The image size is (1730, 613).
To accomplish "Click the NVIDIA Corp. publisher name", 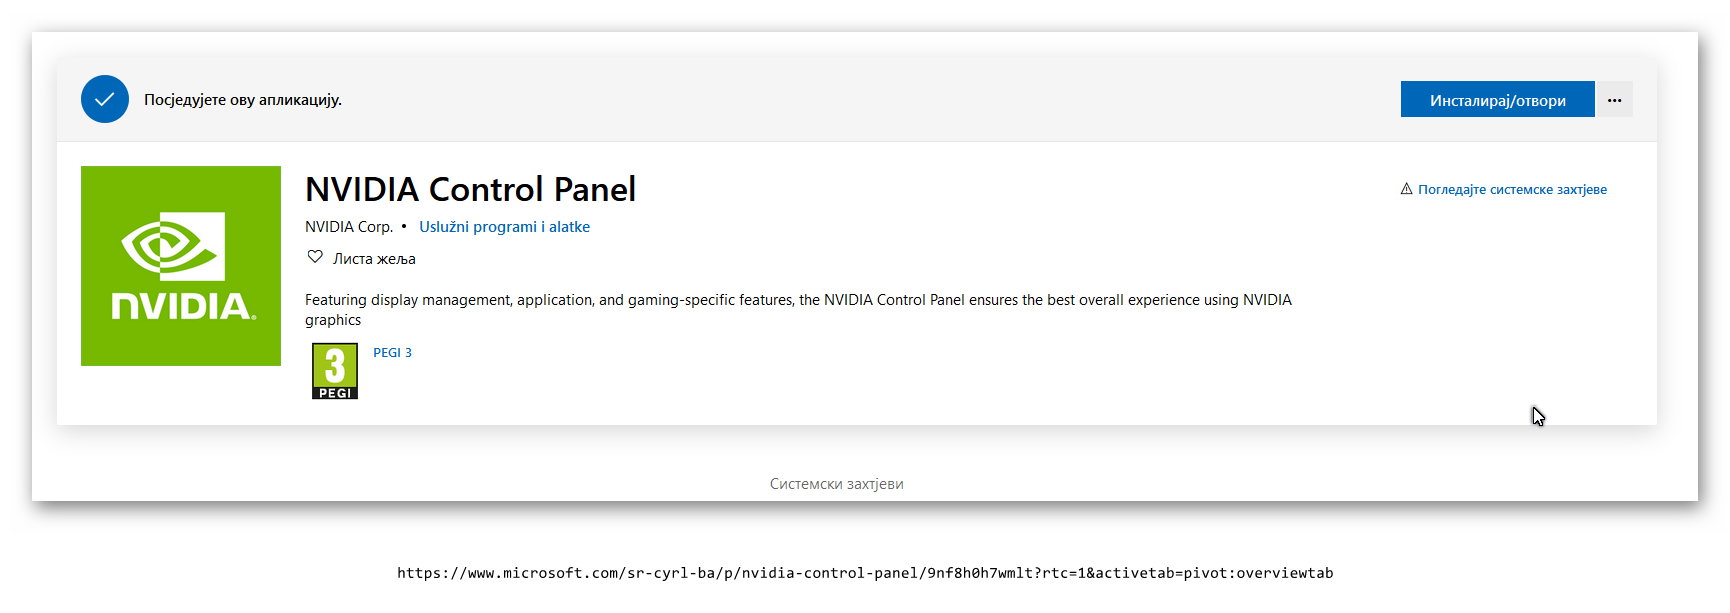I will [348, 227].
